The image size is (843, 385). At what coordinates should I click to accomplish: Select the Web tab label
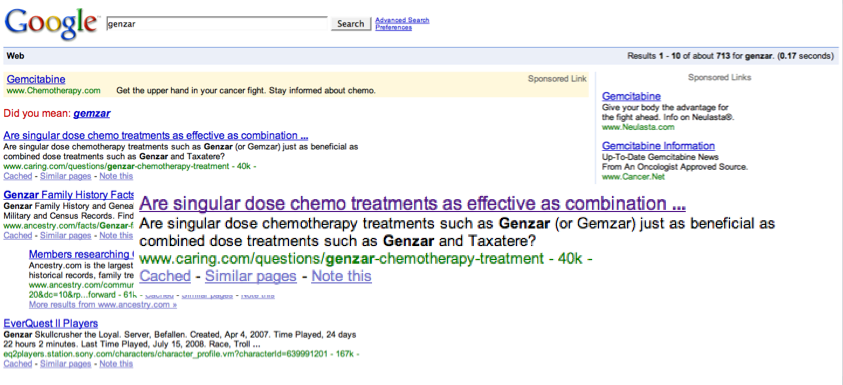coord(15,56)
